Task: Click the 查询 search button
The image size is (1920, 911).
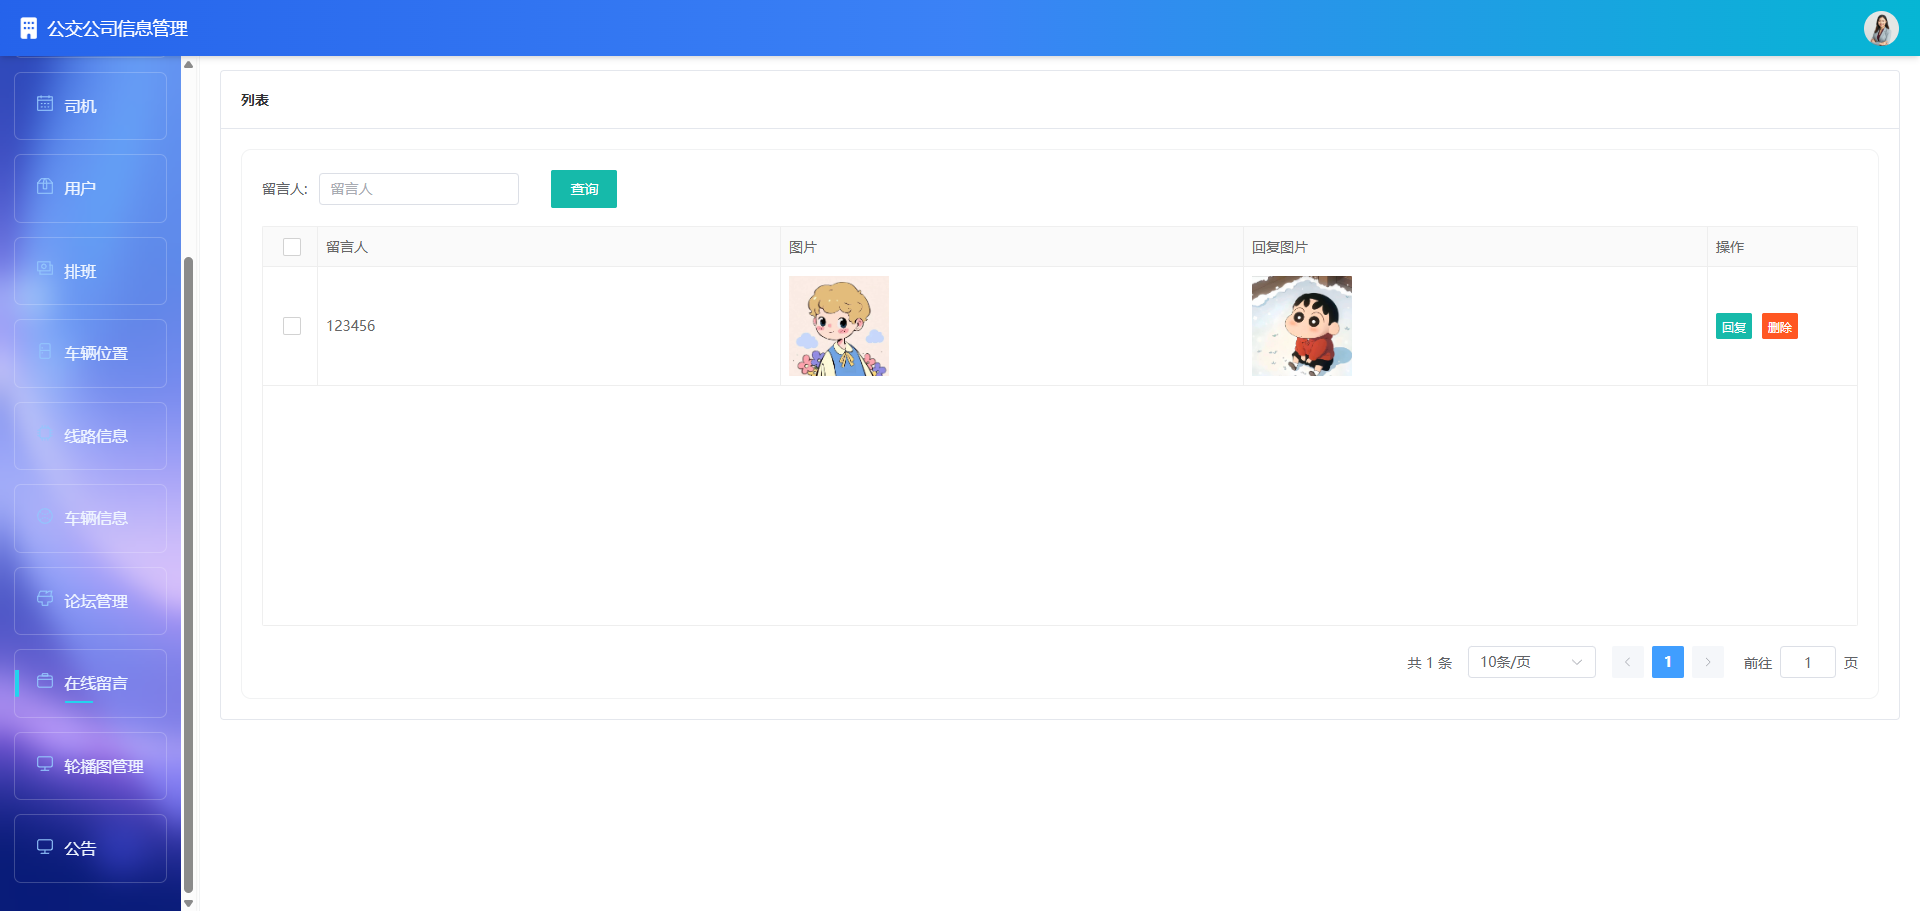Action: [x=584, y=189]
